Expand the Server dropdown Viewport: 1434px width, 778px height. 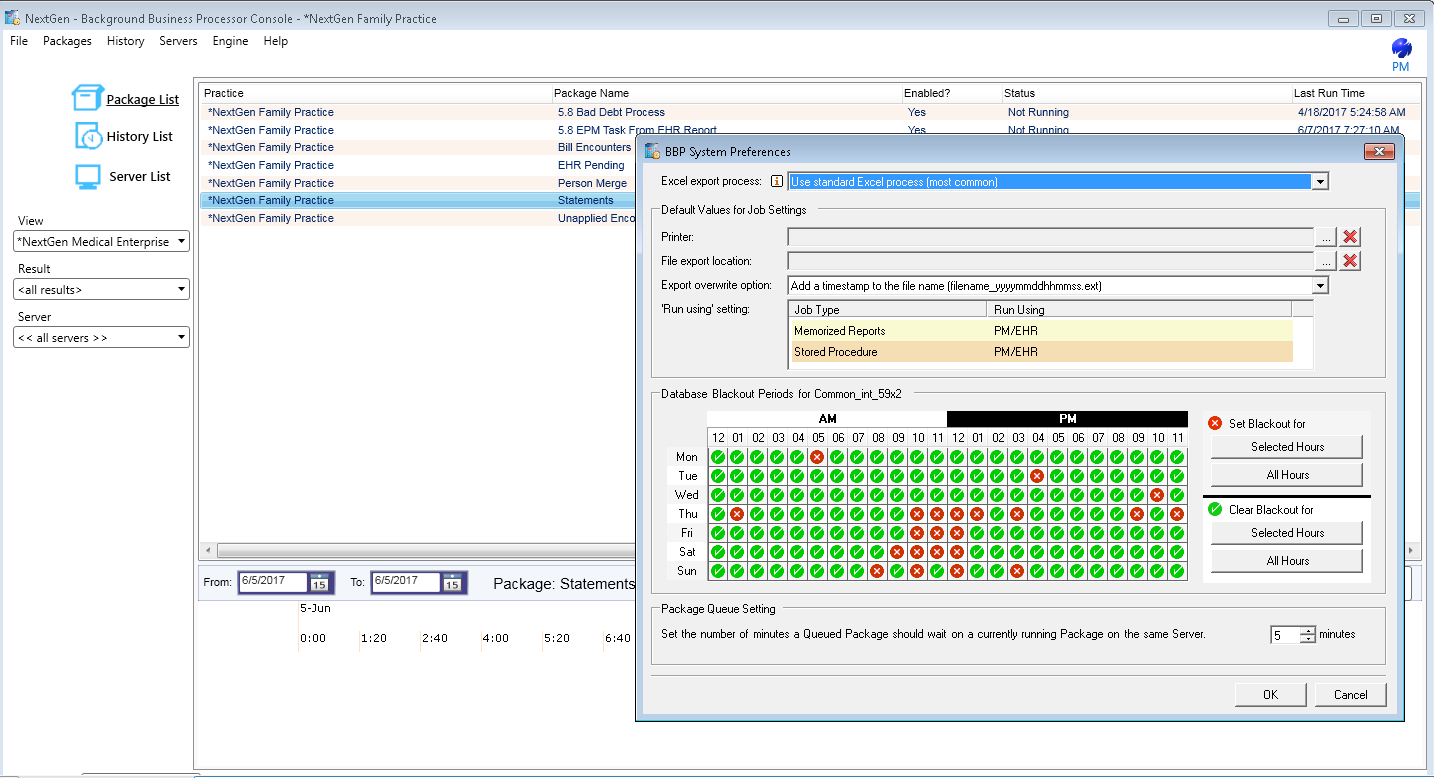(x=181, y=338)
